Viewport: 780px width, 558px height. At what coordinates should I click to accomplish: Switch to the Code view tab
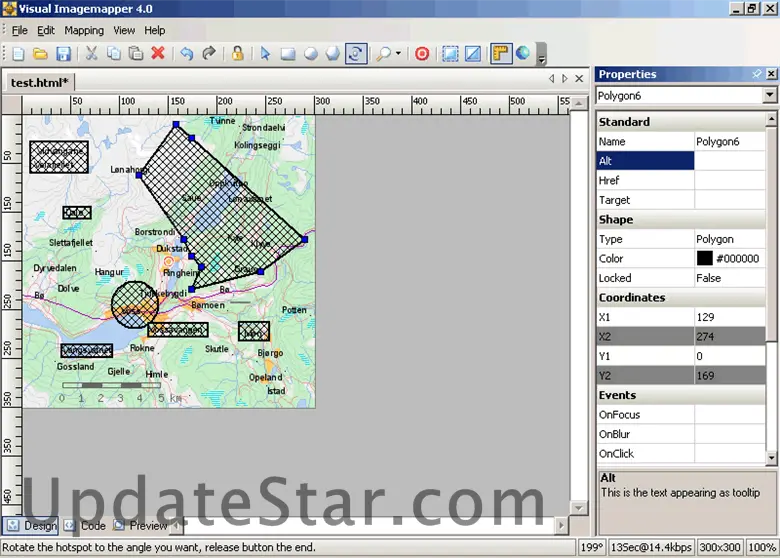tap(85, 526)
